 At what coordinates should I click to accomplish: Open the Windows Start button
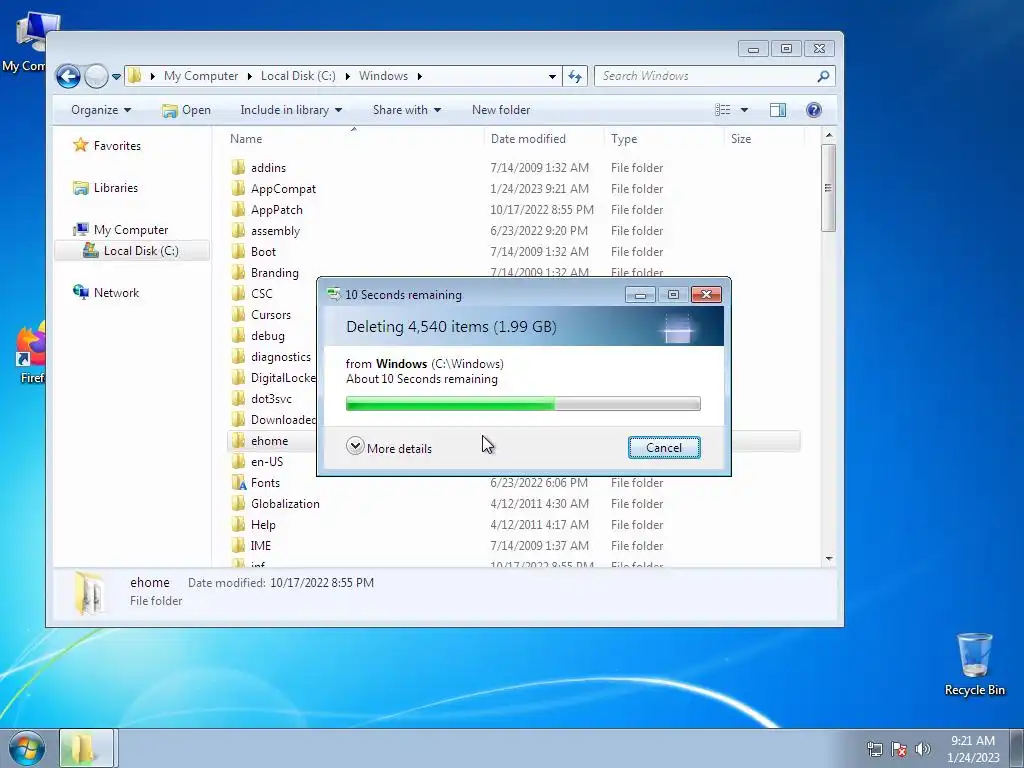coord(27,748)
